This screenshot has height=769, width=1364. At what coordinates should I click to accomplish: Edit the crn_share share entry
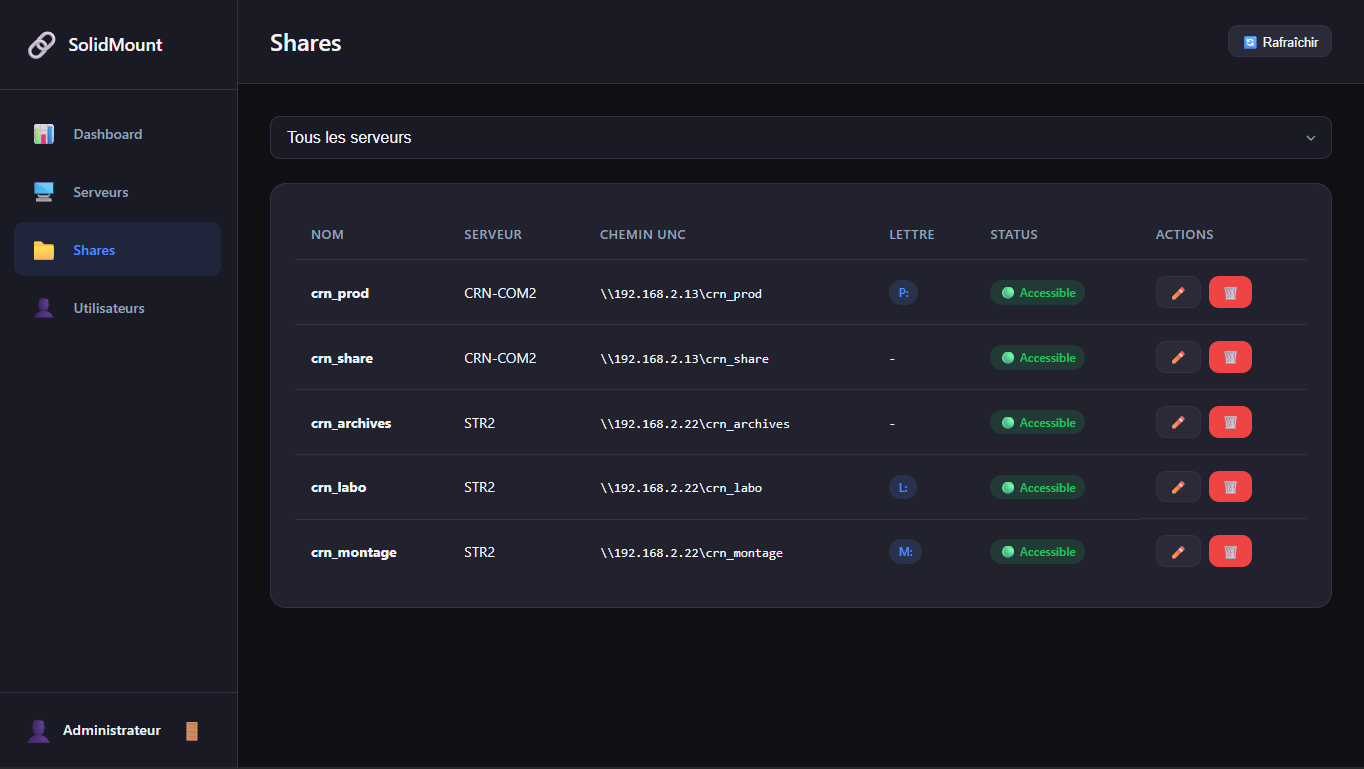[1178, 357]
